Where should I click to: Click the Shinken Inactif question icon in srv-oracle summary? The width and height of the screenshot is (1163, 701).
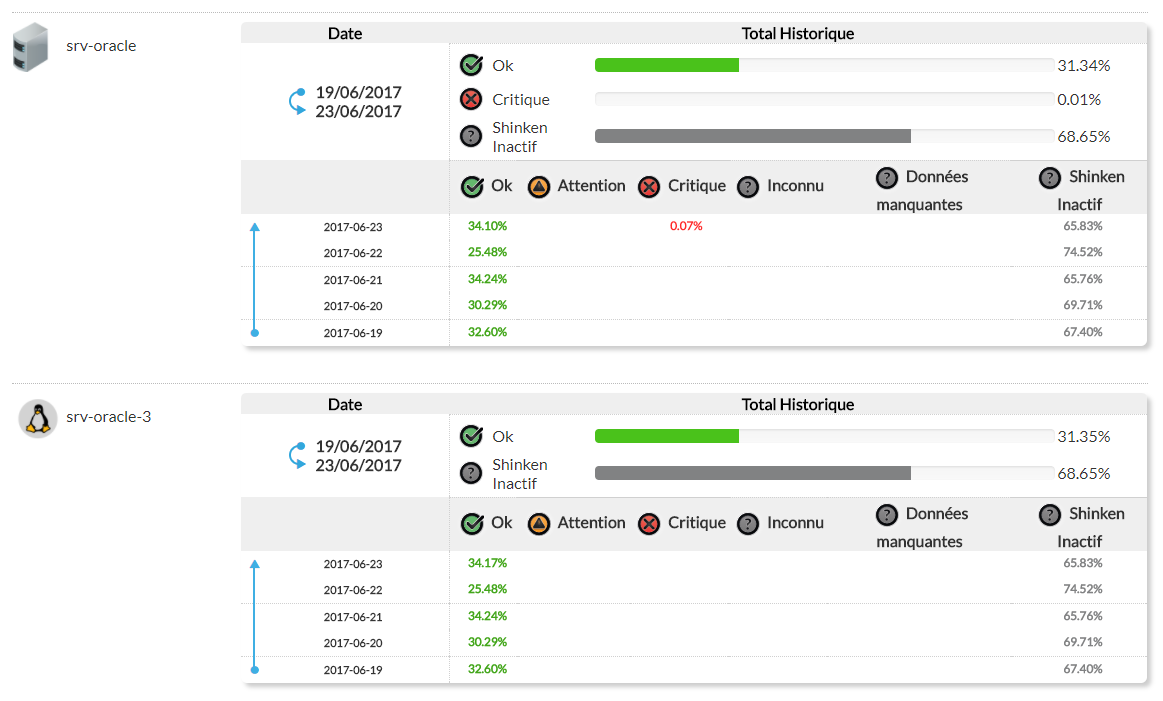(x=471, y=137)
